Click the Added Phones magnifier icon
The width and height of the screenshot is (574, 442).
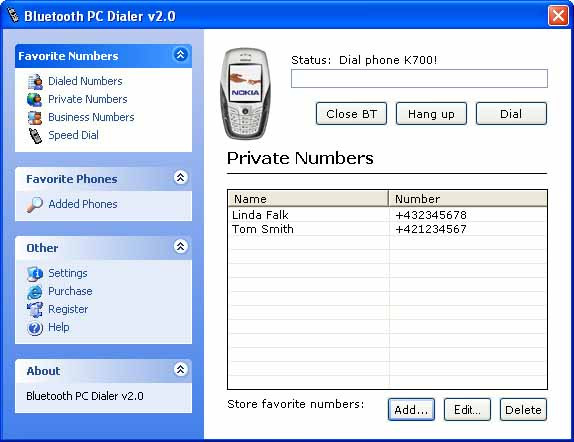tap(35, 204)
